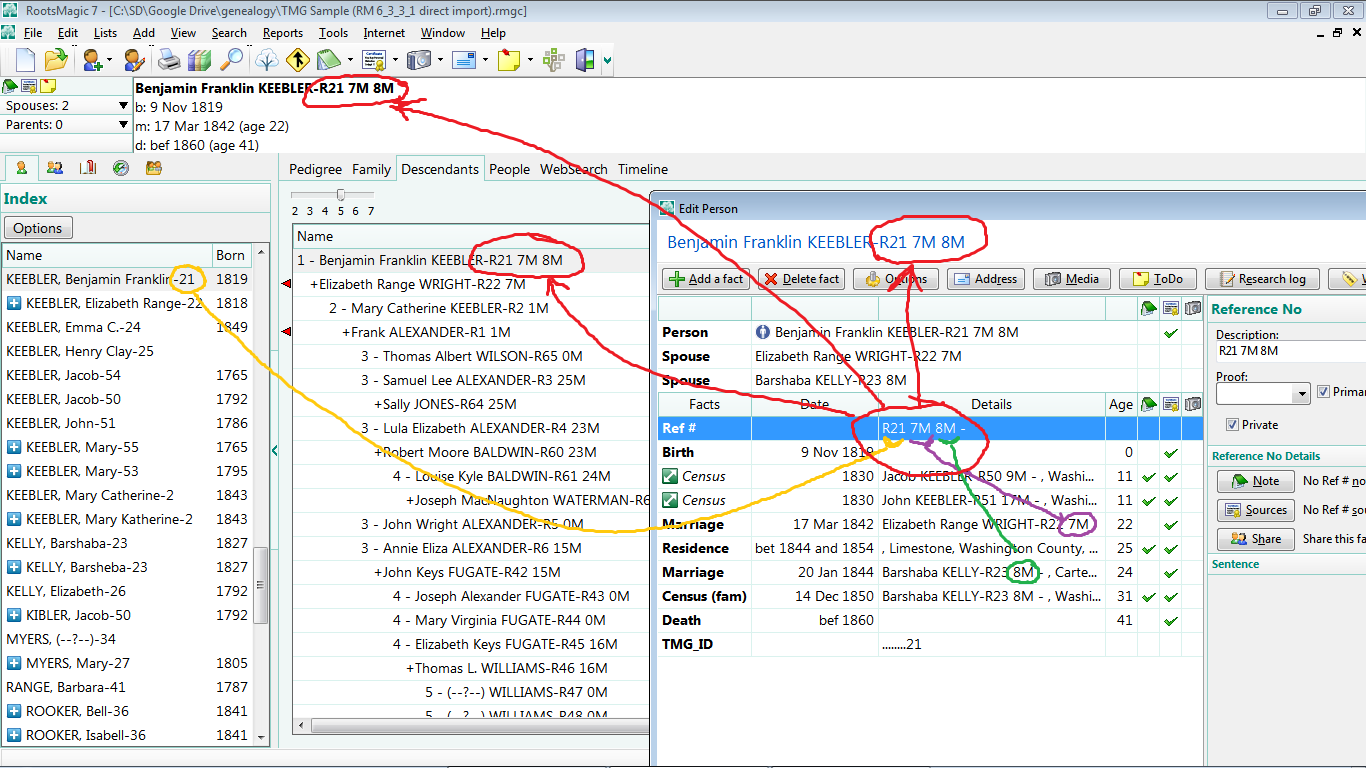Click the green tree diagram toolbar icon

click(x=554, y=60)
